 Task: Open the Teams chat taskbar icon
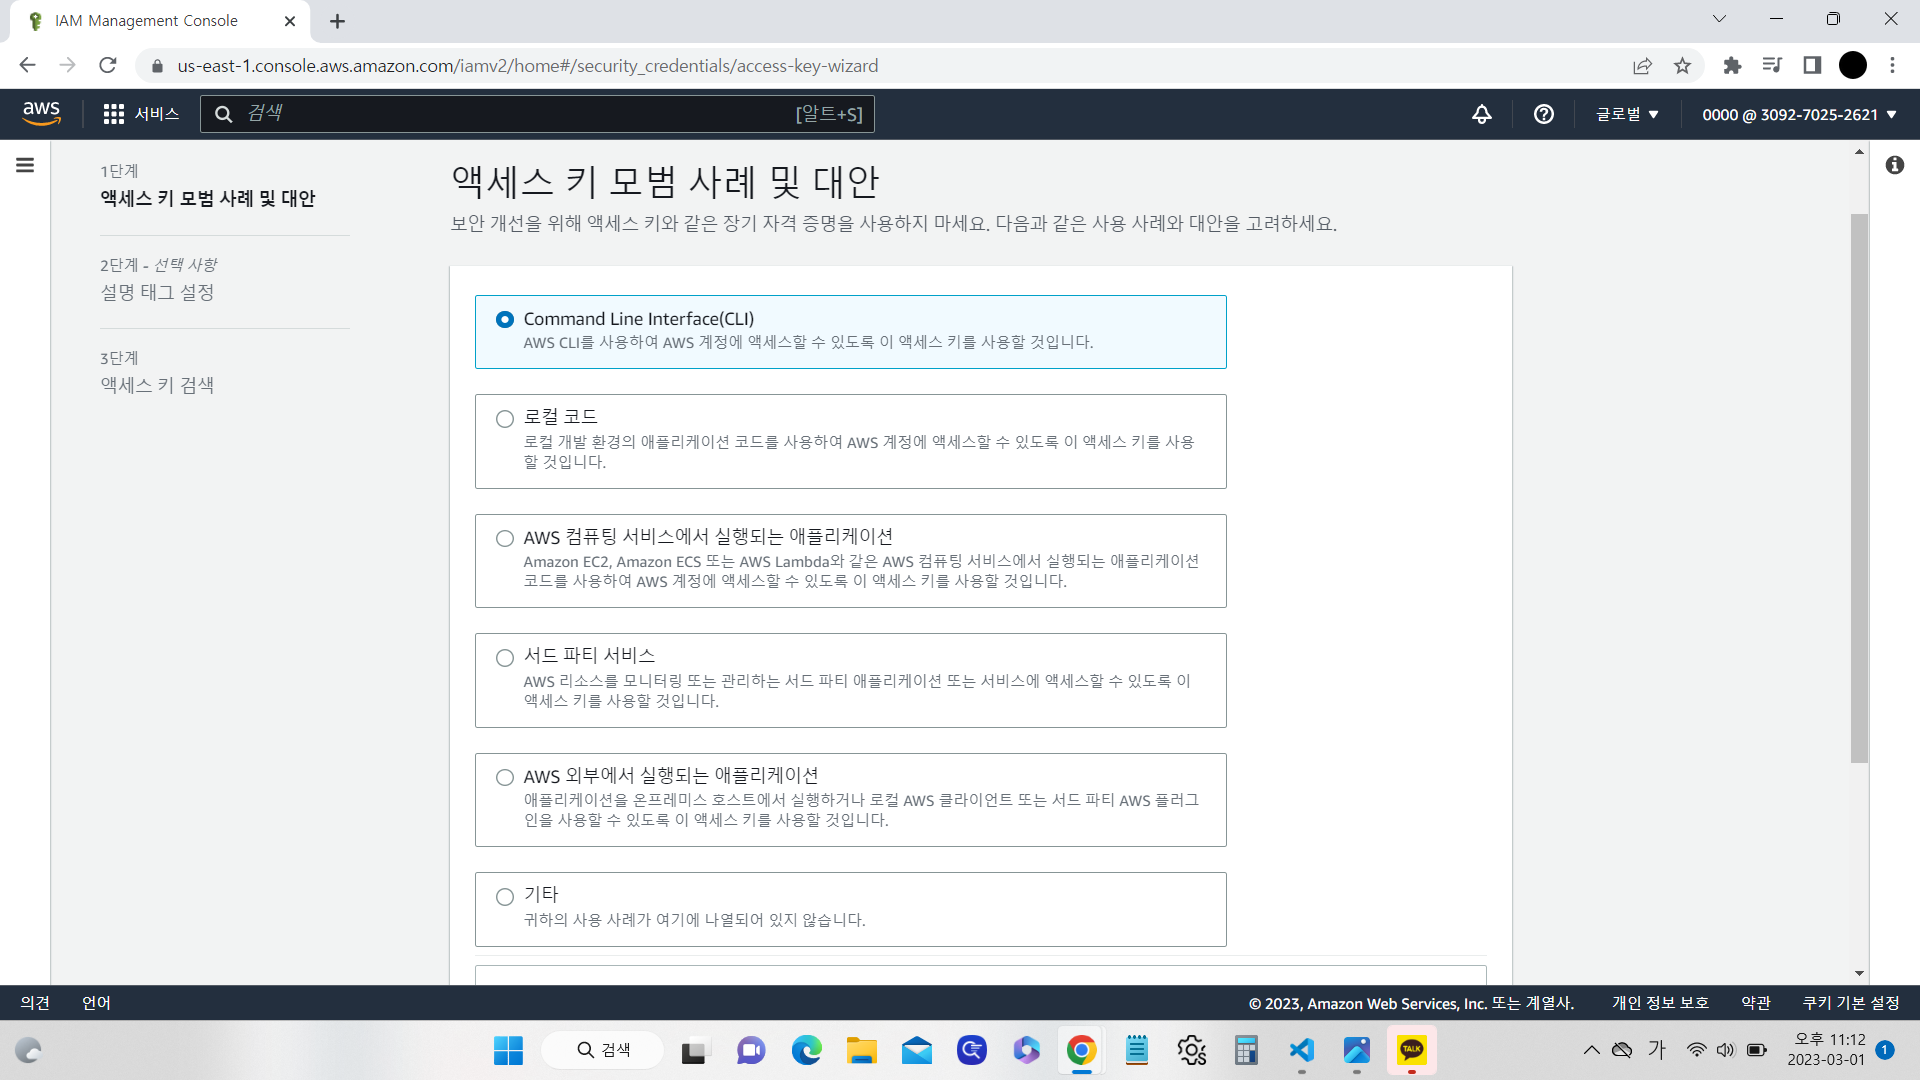click(x=751, y=1050)
